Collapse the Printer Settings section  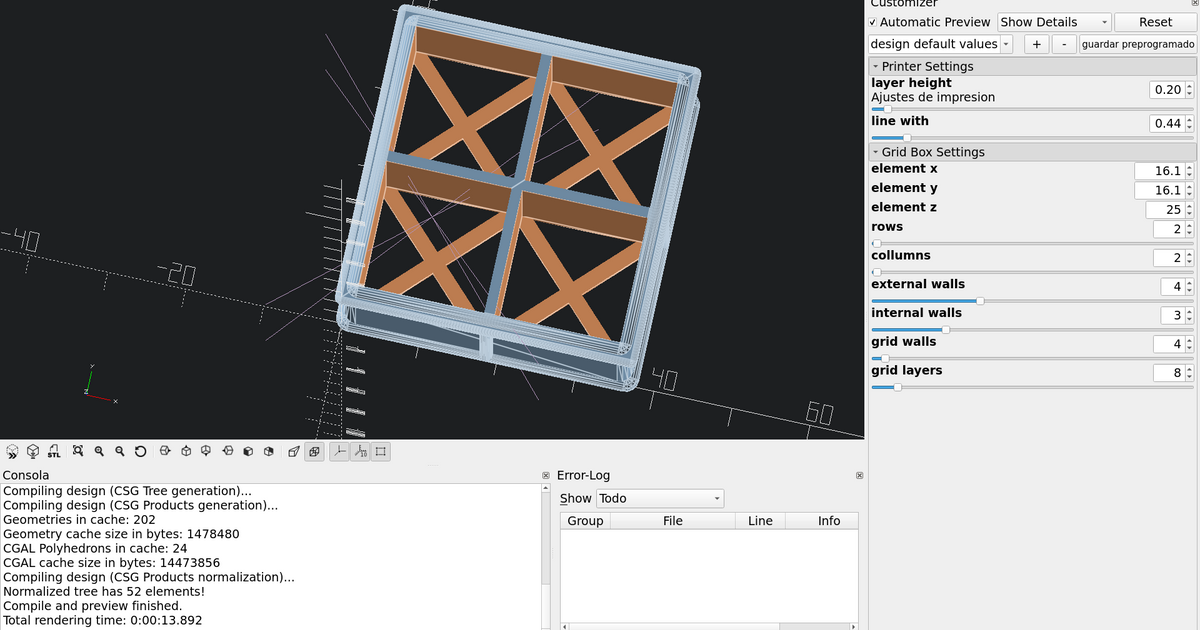tap(877, 66)
